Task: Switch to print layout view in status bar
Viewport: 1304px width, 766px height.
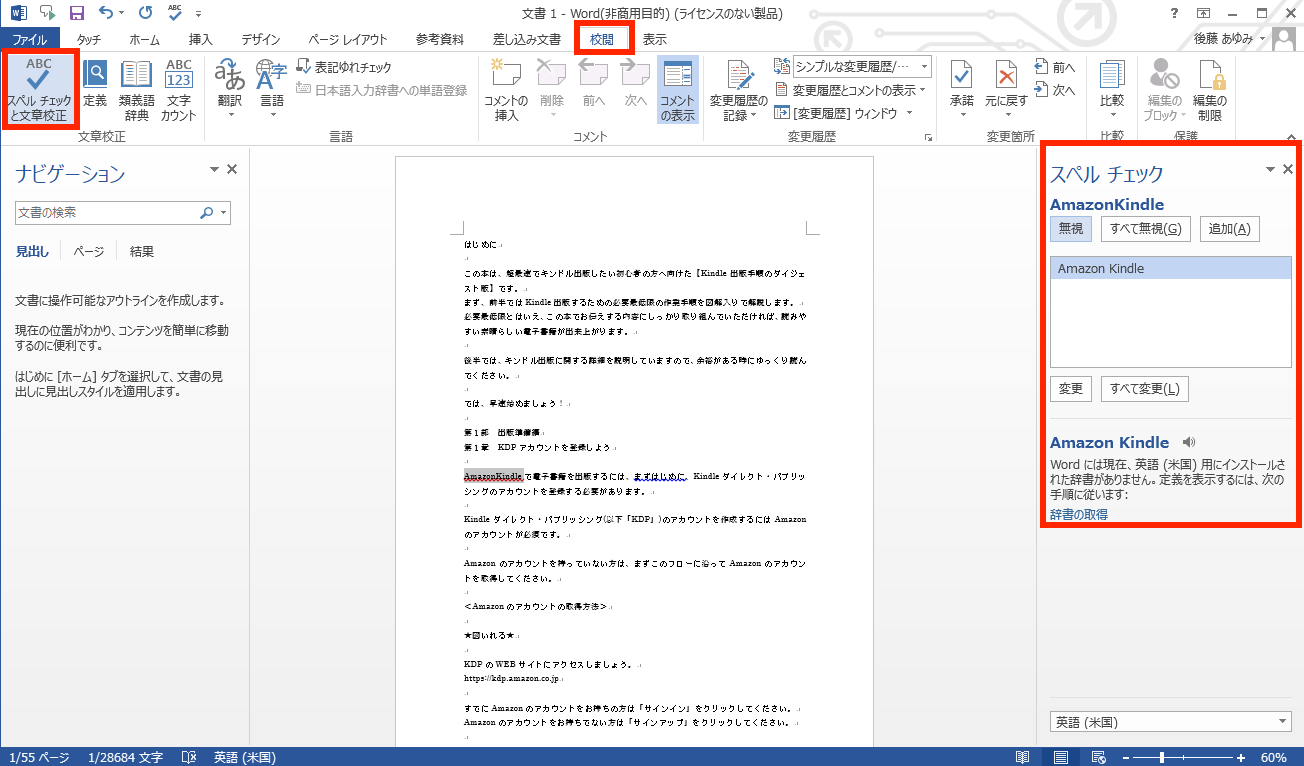Action: coord(1061,757)
